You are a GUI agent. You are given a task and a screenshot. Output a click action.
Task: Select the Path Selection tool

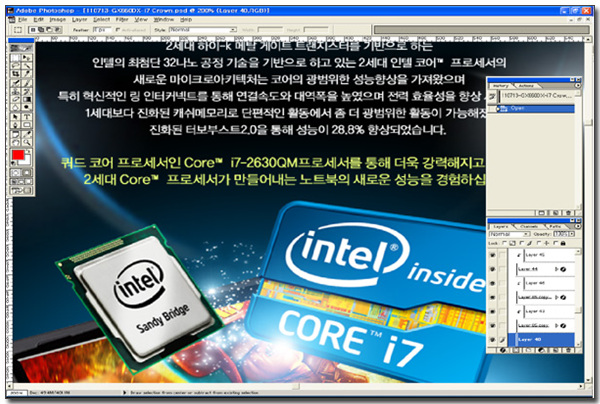tap(15, 116)
